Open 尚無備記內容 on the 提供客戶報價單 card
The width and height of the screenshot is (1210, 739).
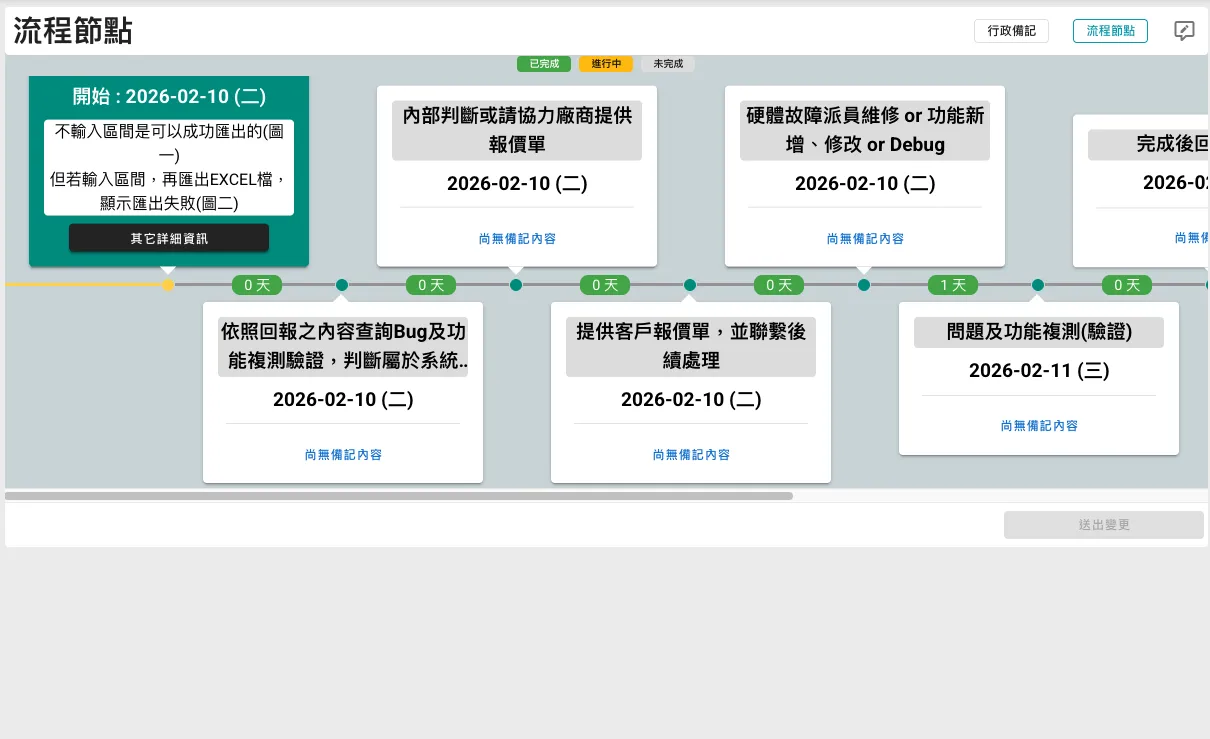tap(690, 454)
